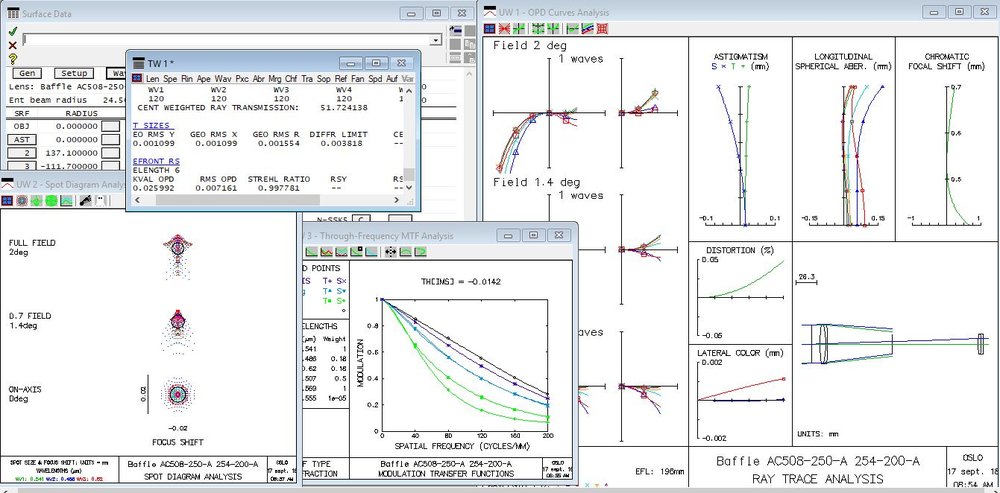The width and height of the screenshot is (1000, 493).
Task: Open the Spd menu in TW 1
Action: pyautogui.click(x=375, y=78)
